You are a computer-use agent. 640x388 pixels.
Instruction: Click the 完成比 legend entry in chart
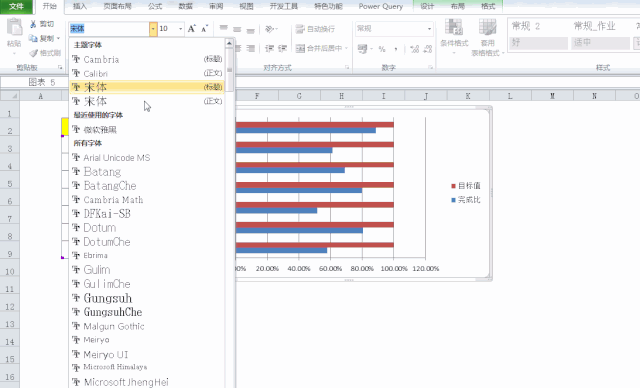click(x=466, y=200)
